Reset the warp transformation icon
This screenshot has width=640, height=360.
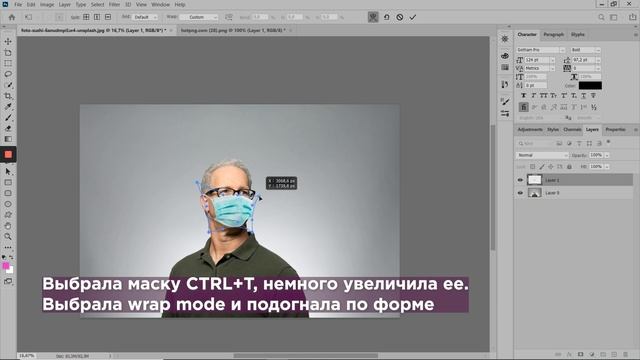click(386, 17)
